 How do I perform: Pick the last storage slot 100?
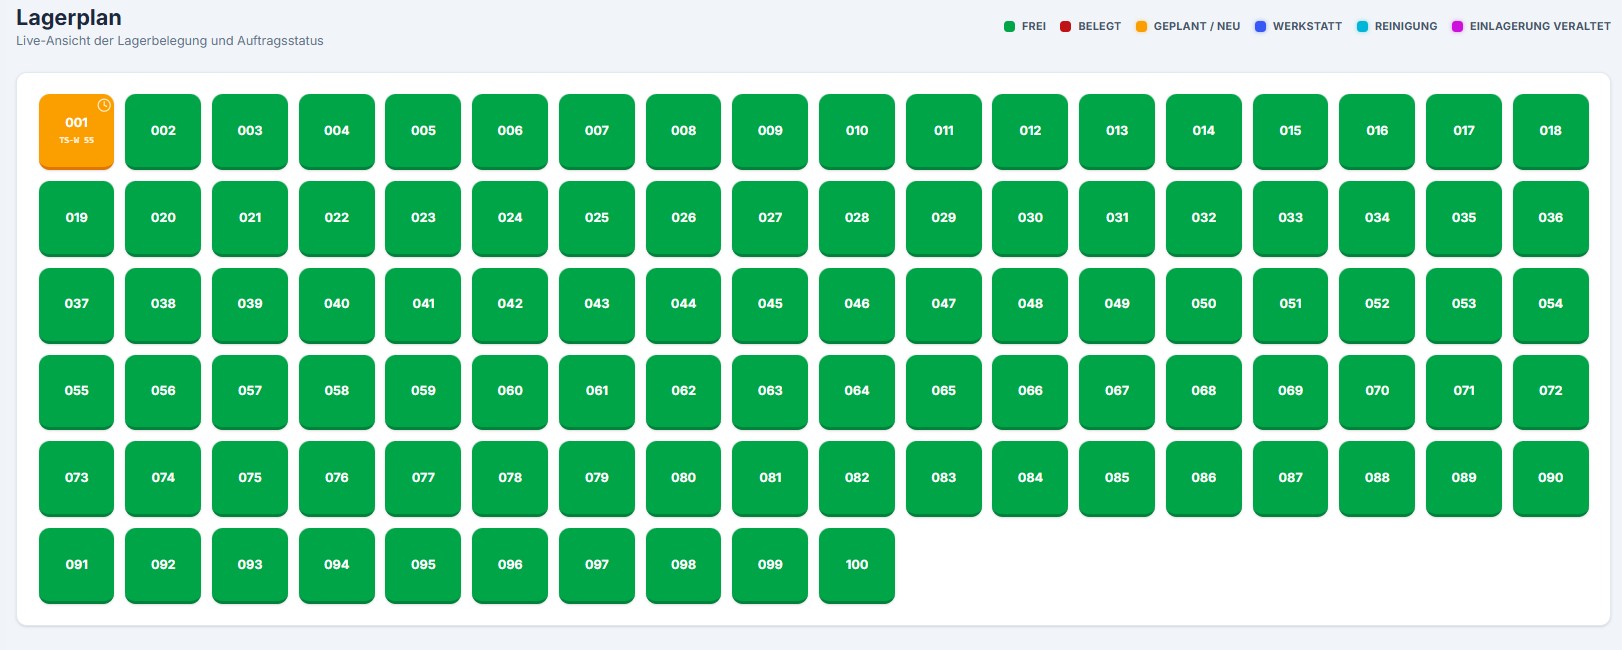point(857,566)
